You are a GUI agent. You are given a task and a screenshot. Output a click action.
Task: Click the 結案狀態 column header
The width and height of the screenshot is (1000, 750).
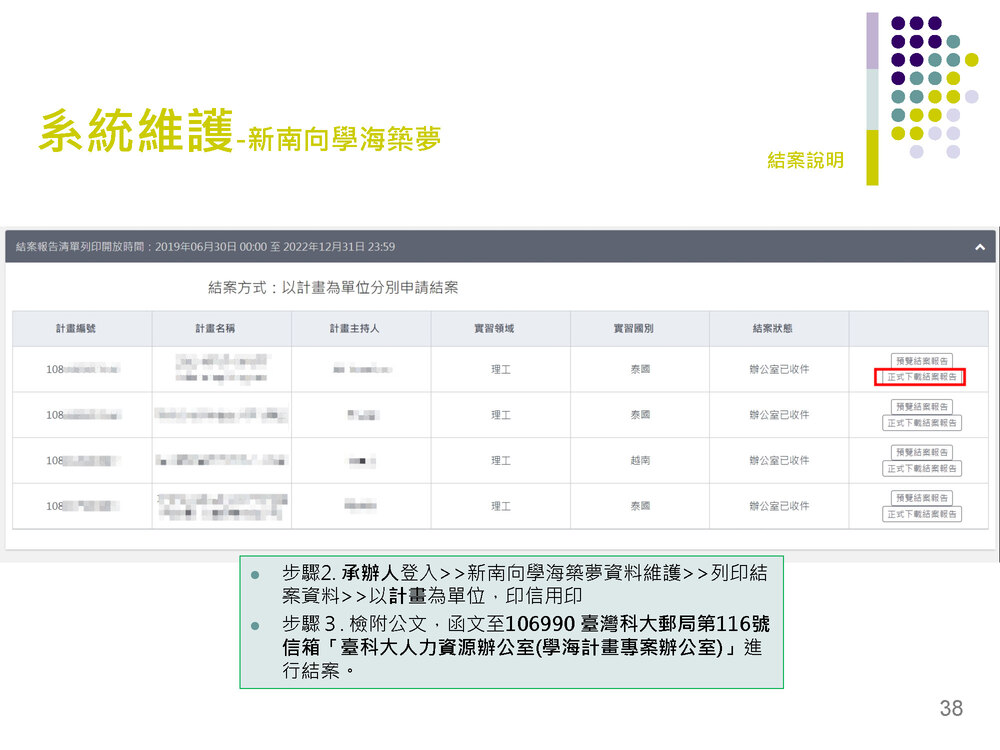tap(779, 328)
